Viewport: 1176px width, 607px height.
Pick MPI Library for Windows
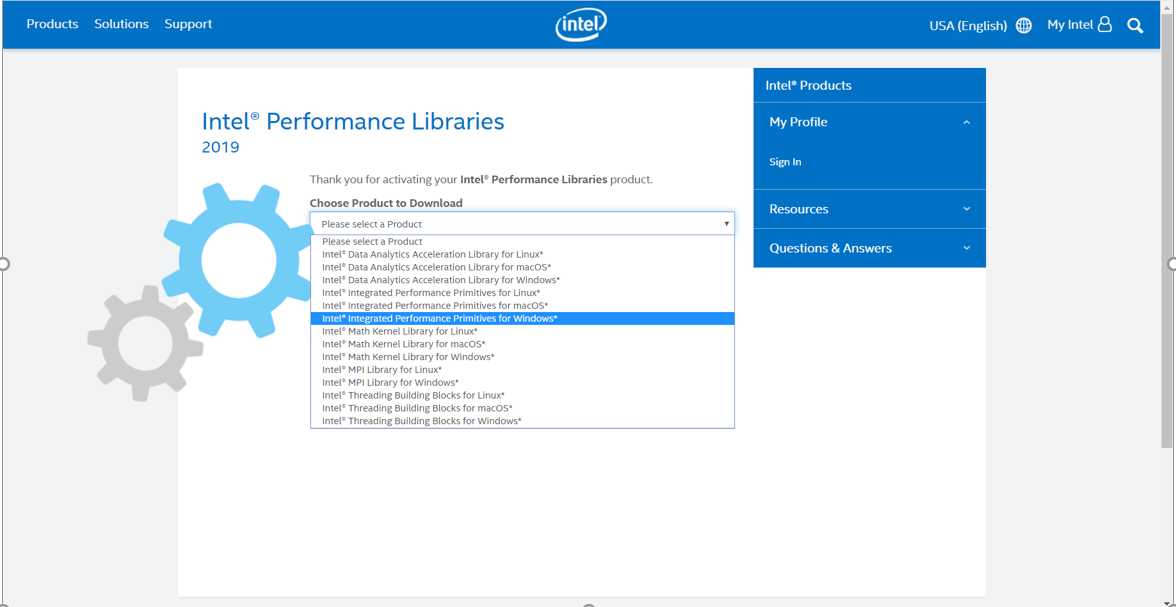(522, 383)
